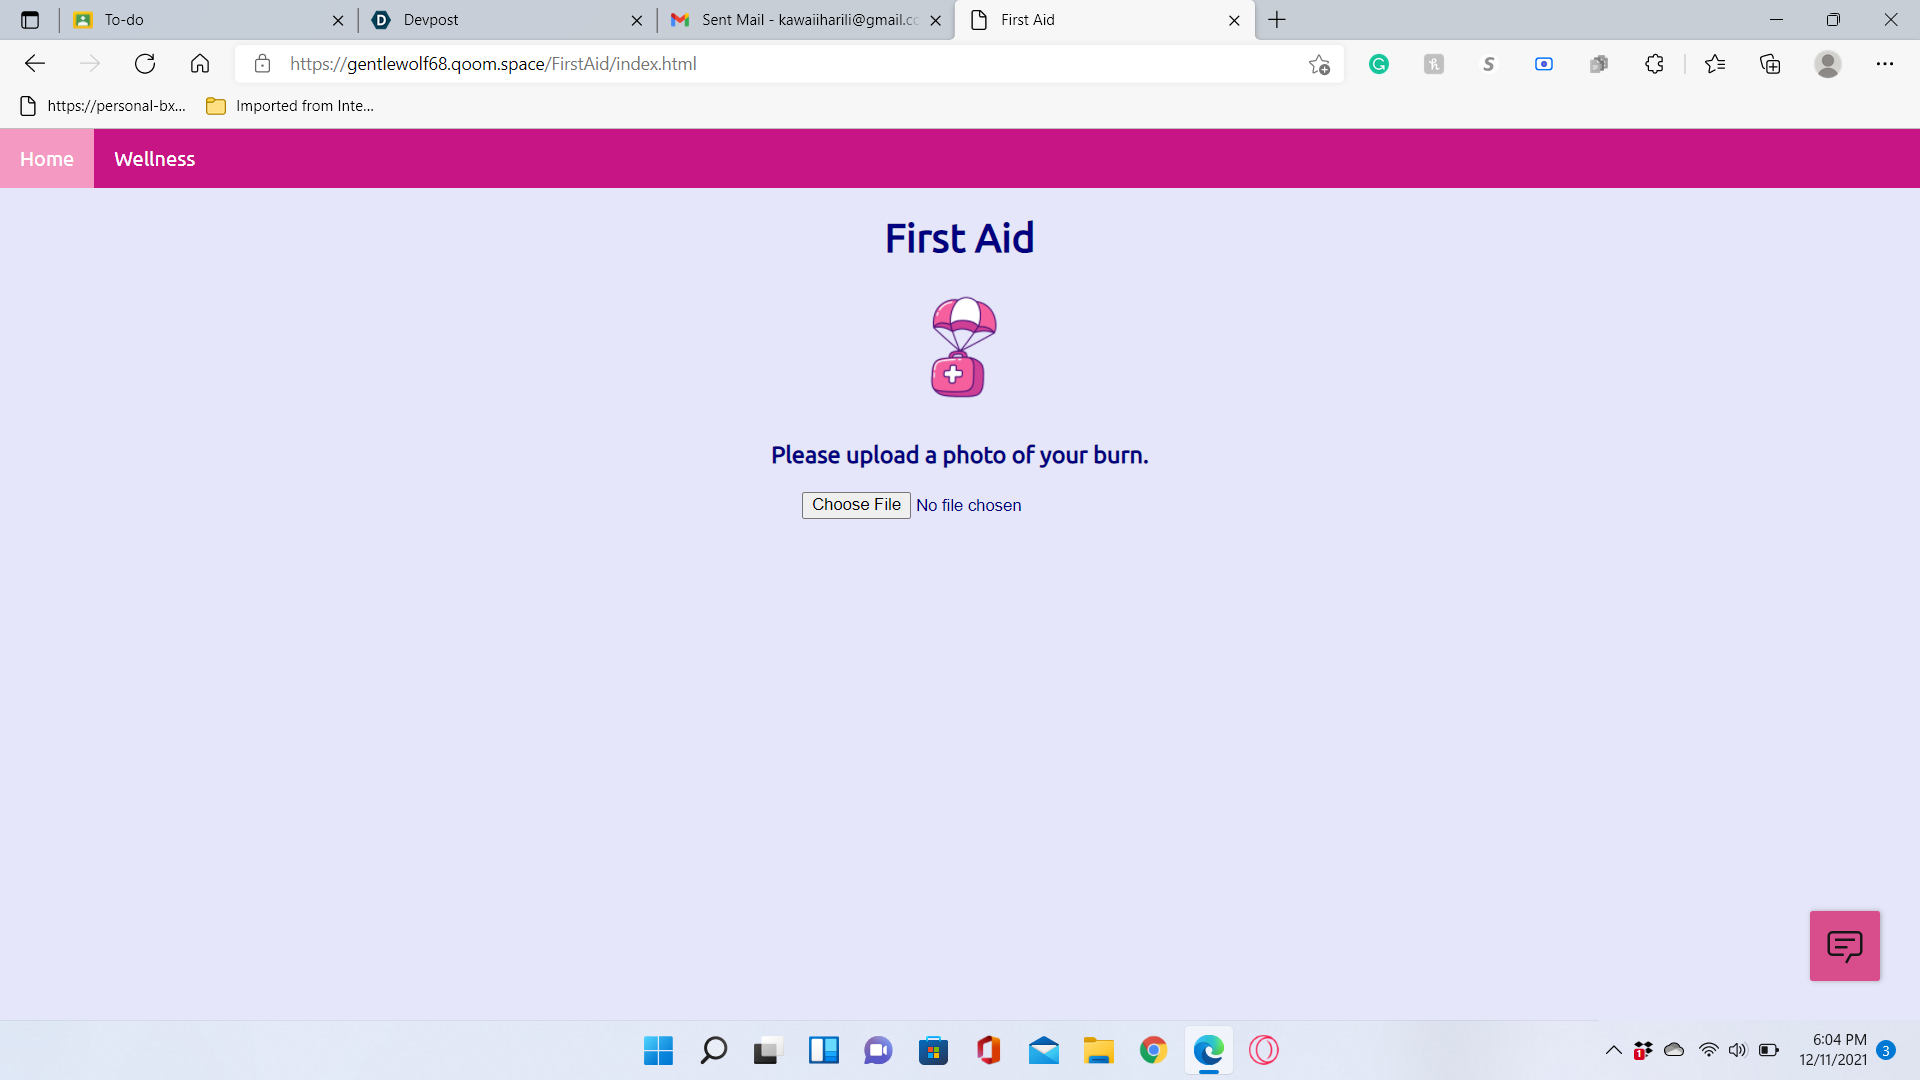This screenshot has width=1920, height=1080.
Task: Show hidden system tray icons chevron
Action: tap(1613, 1050)
